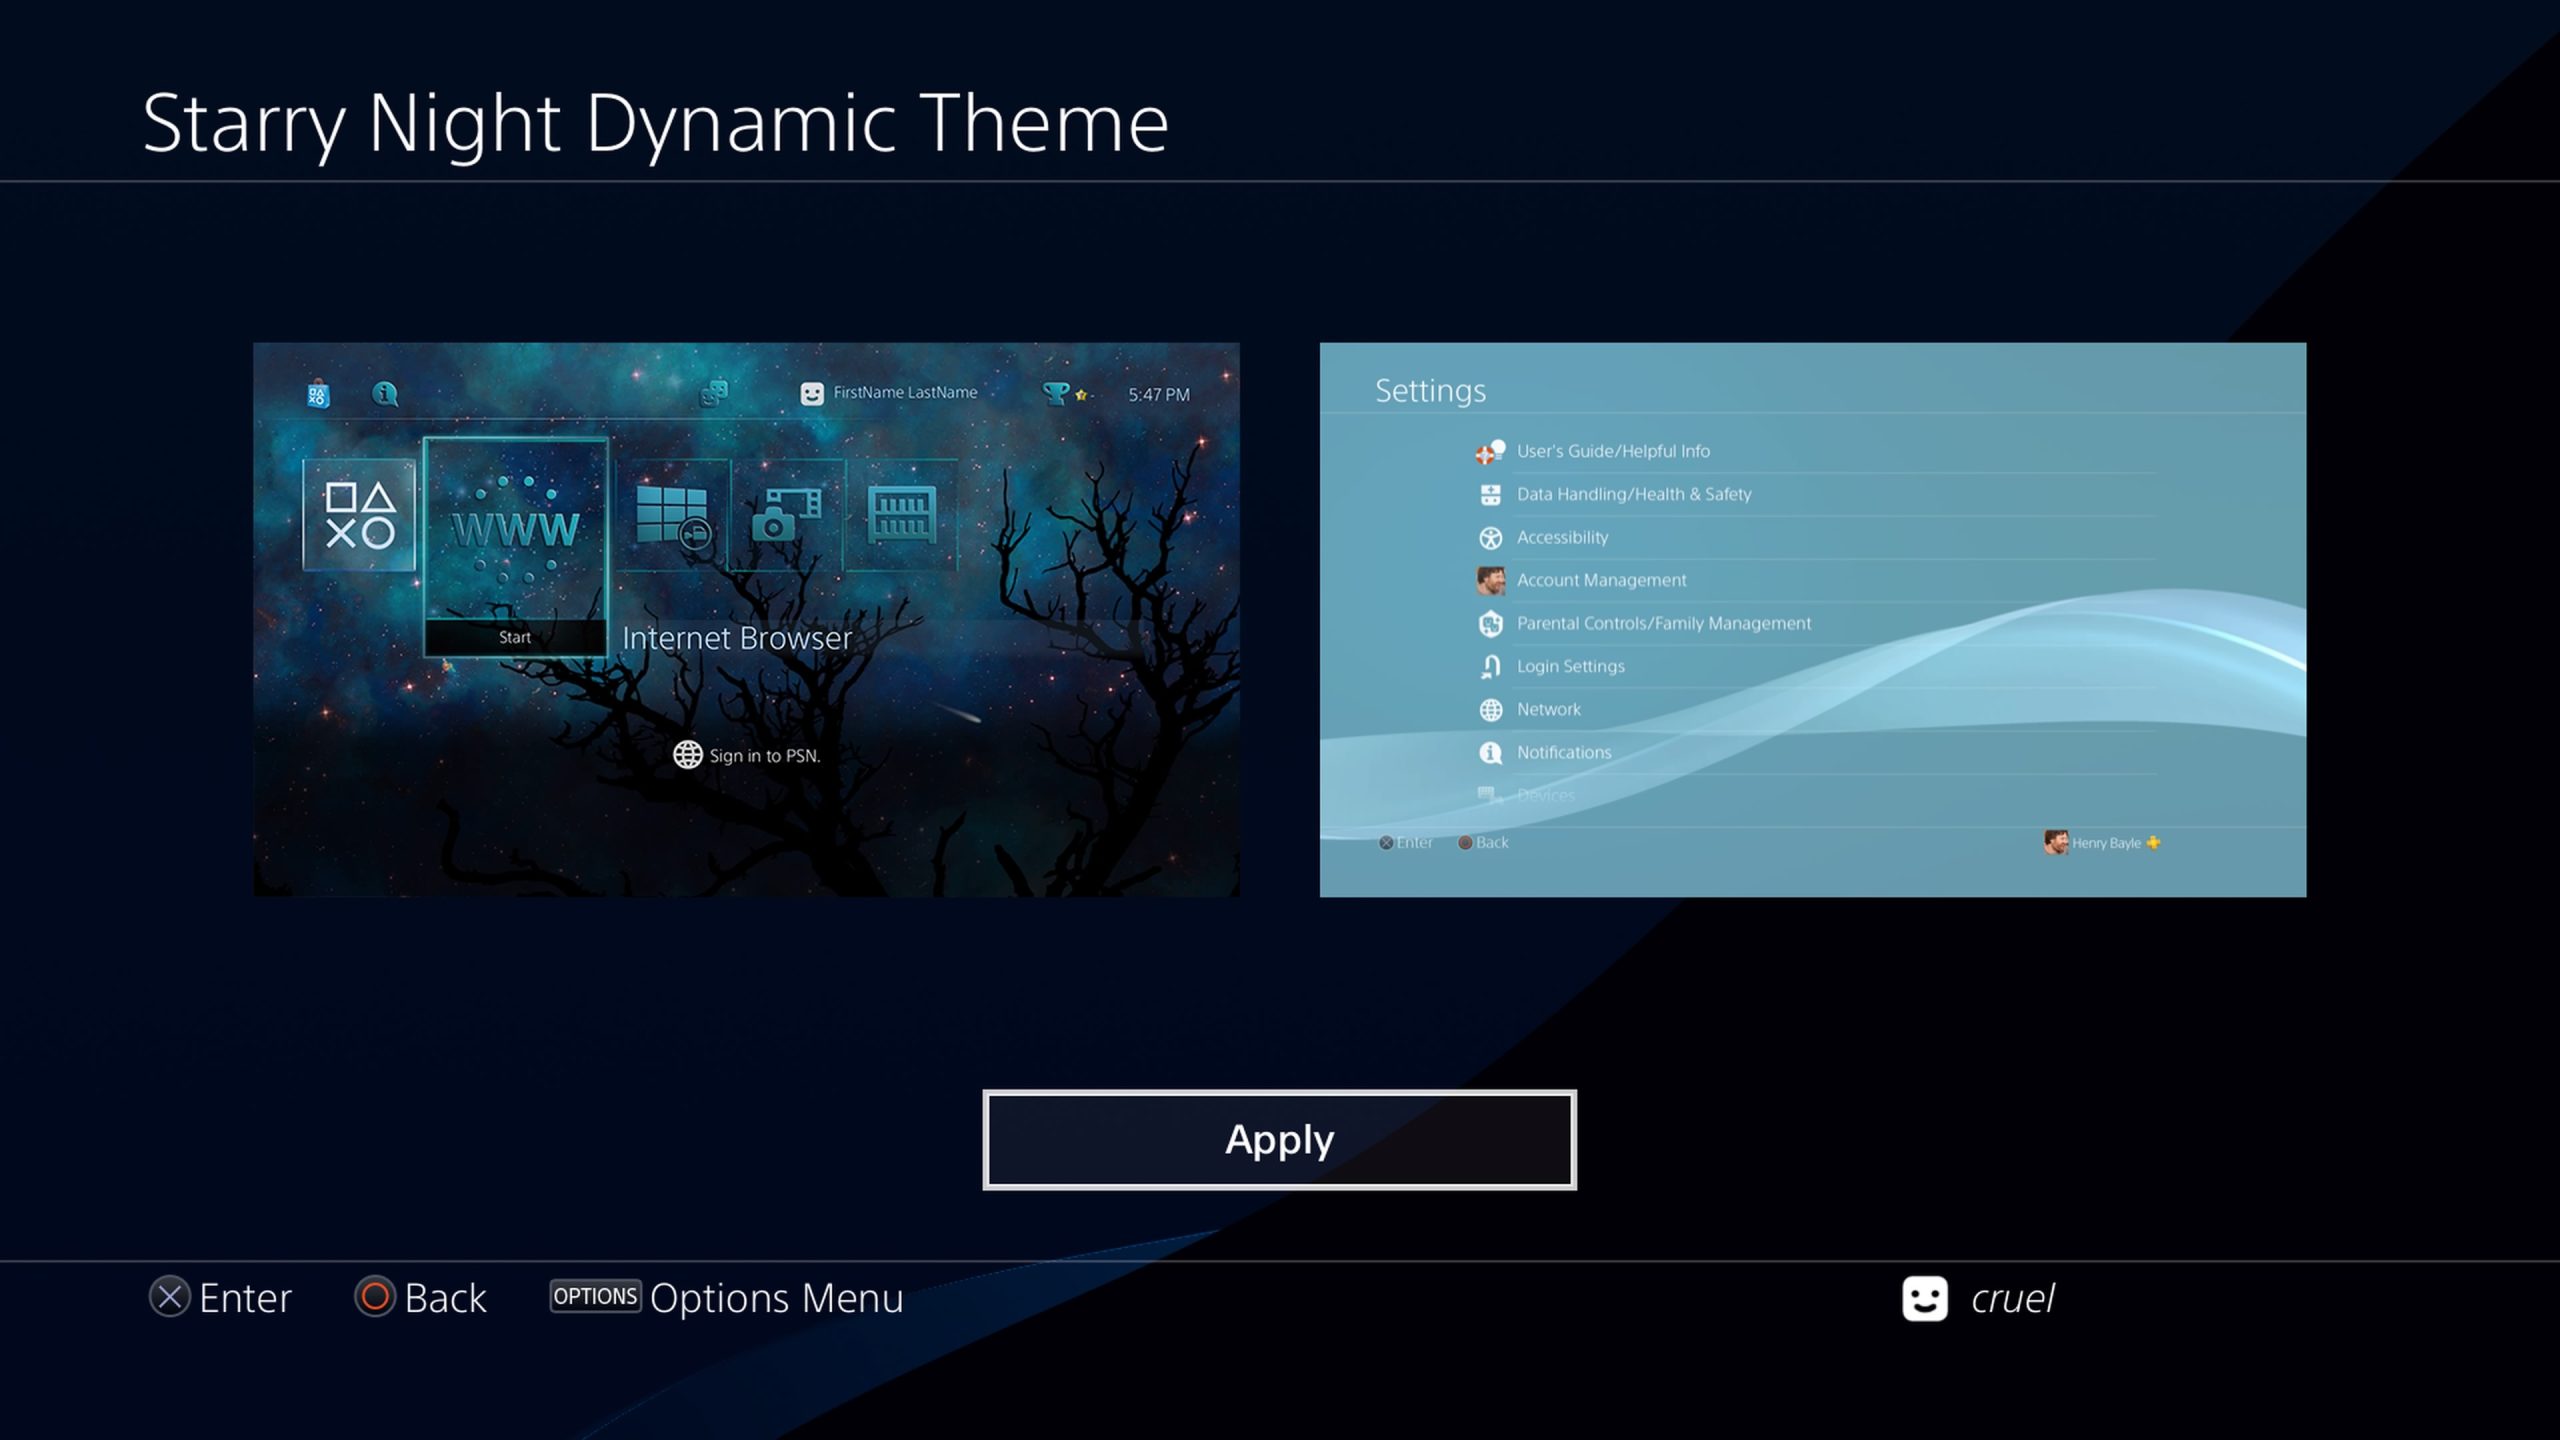
Task: Click the trophy icon in preview
Action: coord(1056,393)
